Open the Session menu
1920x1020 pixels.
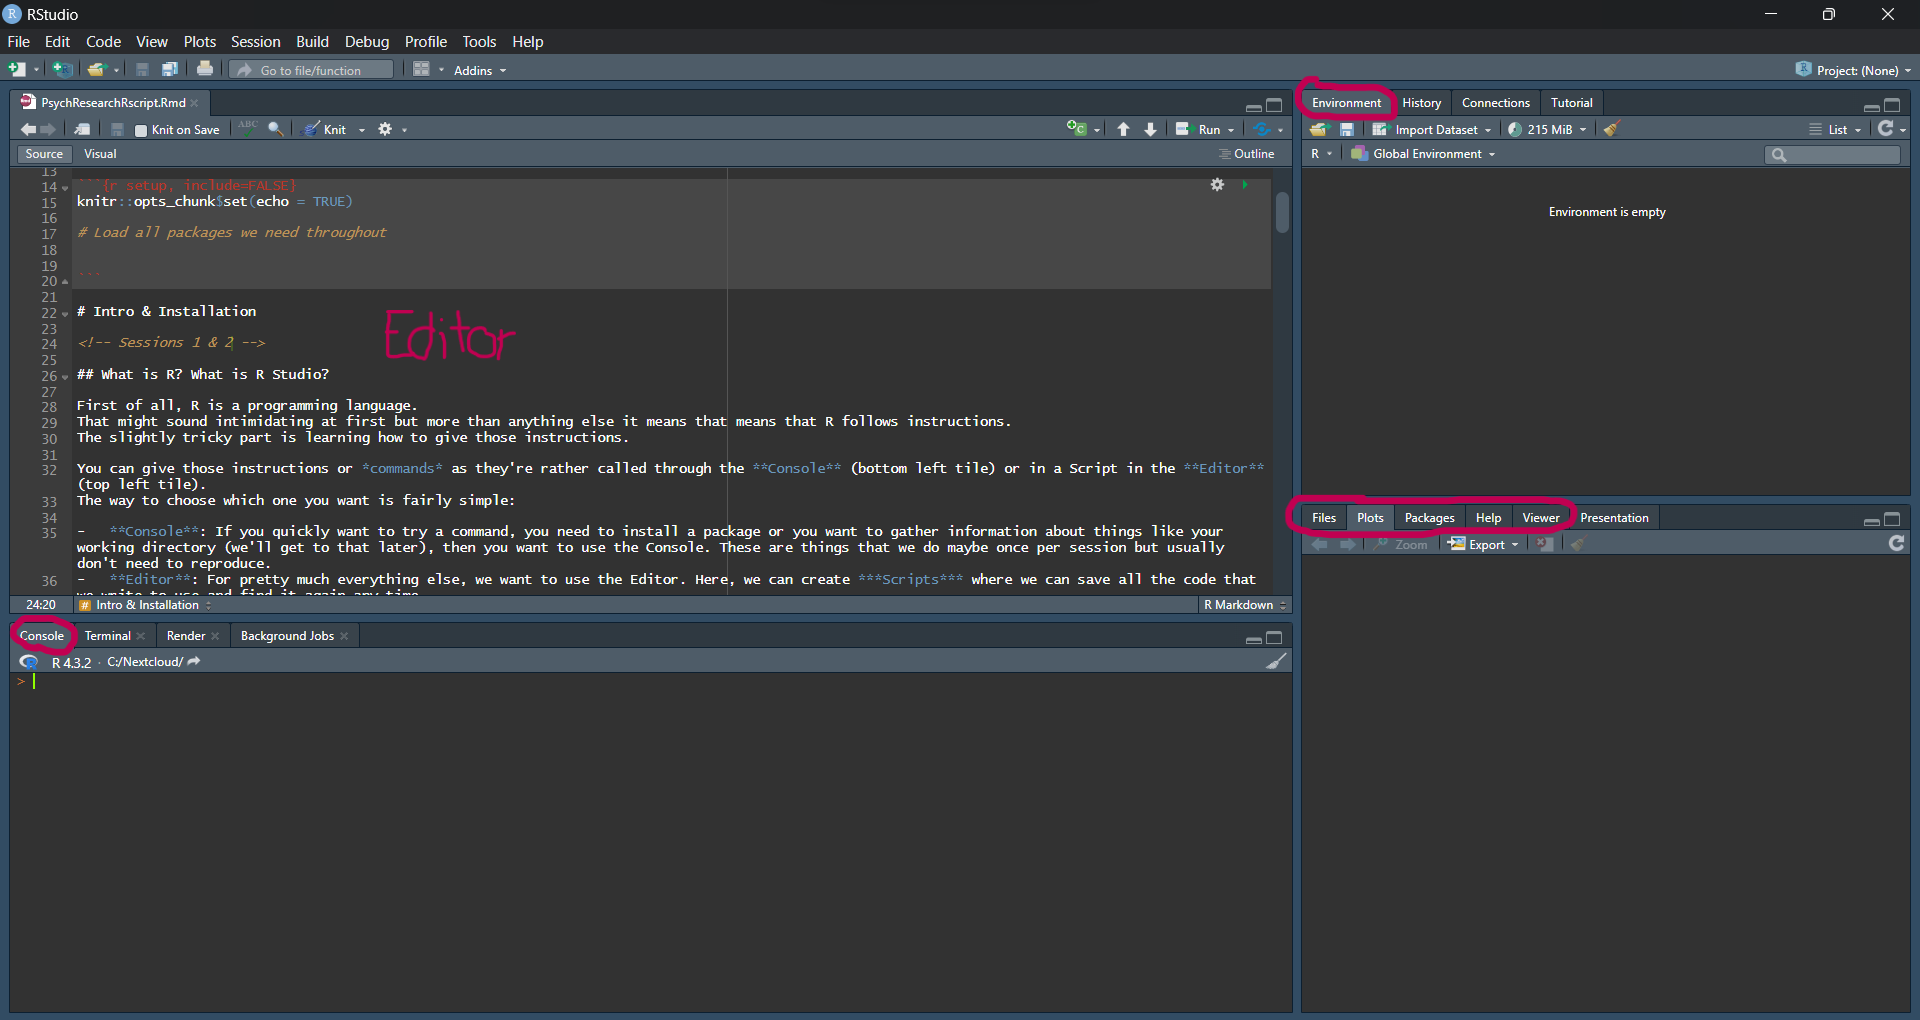click(x=255, y=42)
